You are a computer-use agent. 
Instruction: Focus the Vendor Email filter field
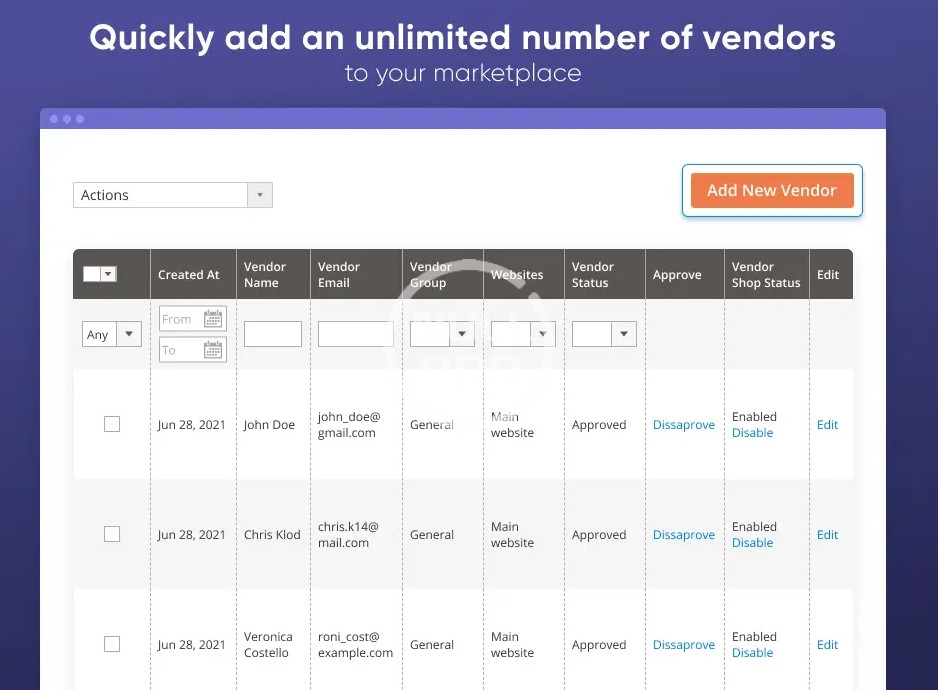(355, 334)
